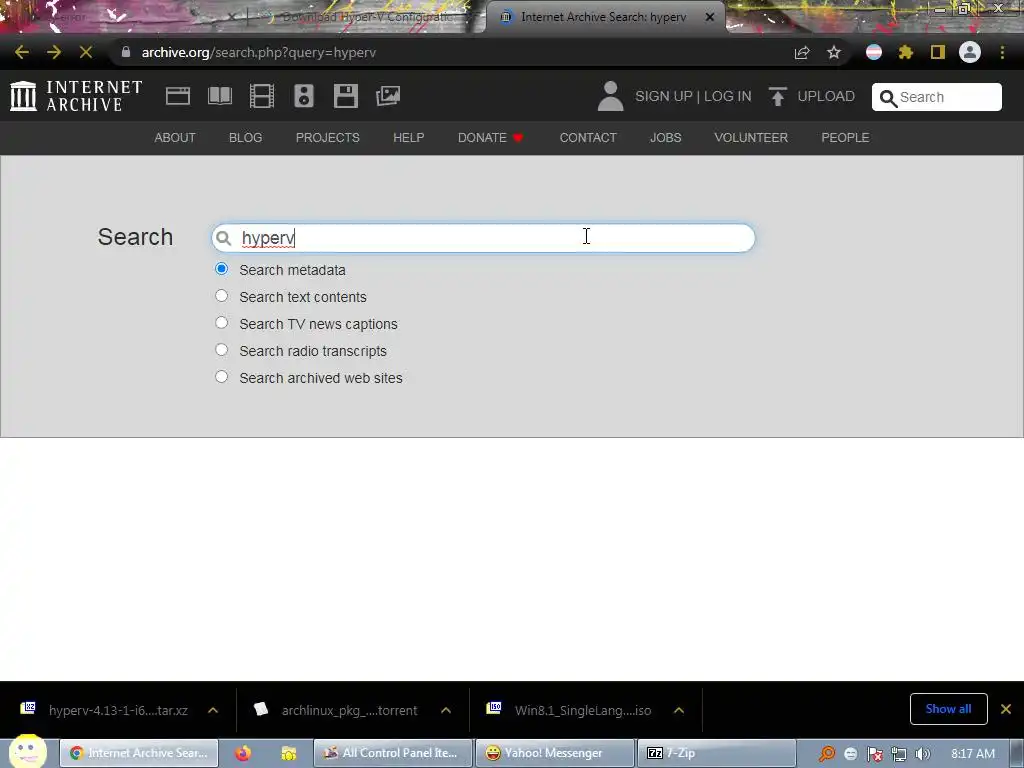Click the upload arrow icon
Viewport: 1024px width, 768px height.
point(777,97)
